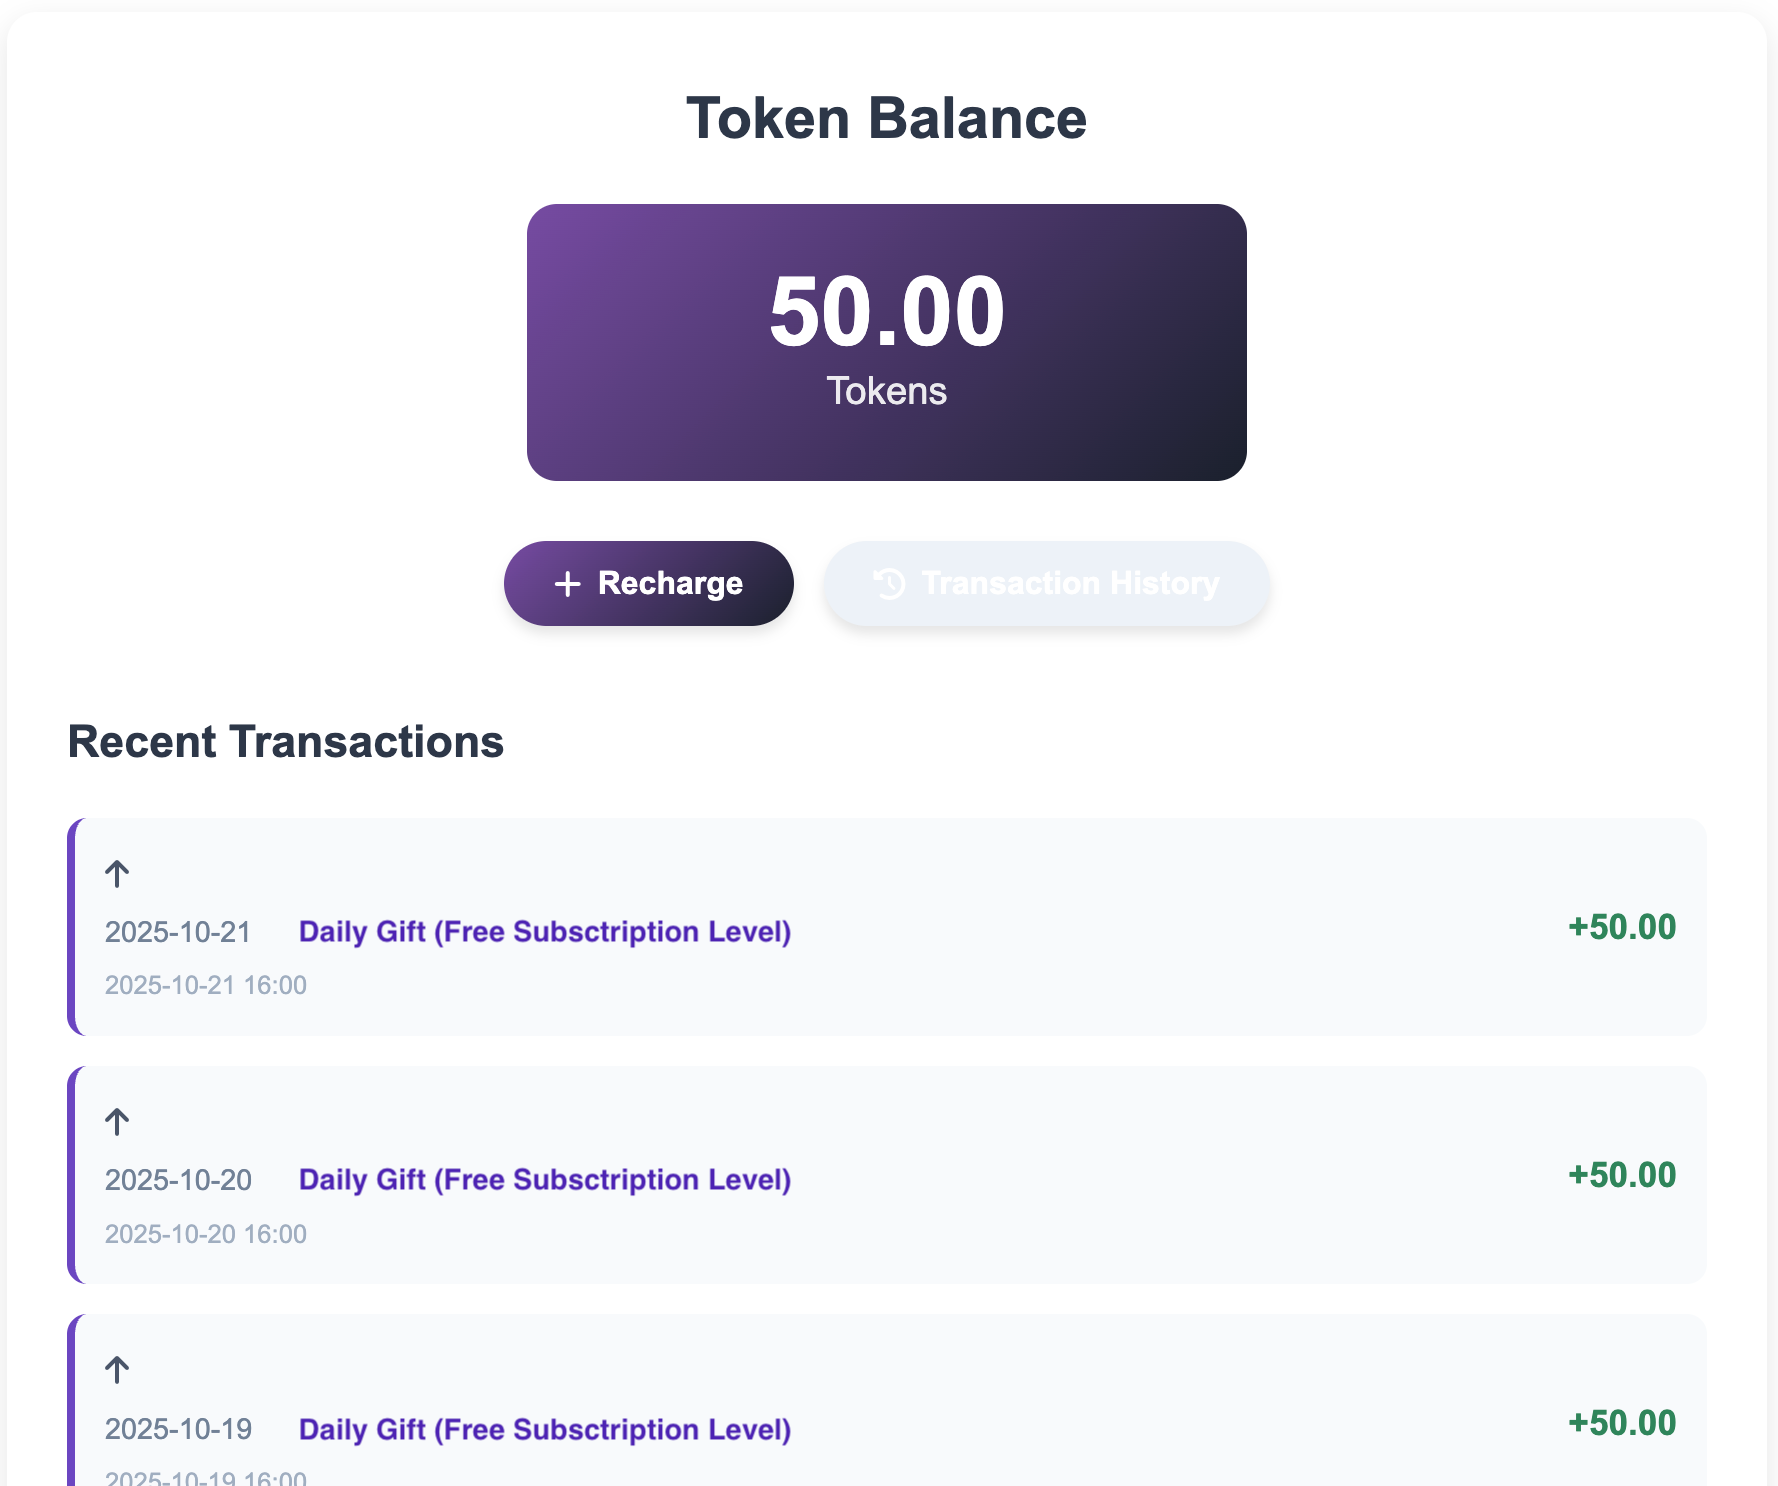The height and width of the screenshot is (1486, 1778).
Task: Click the 2025-10-21 16:00 timestamp
Action: click(x=206, y=985)
